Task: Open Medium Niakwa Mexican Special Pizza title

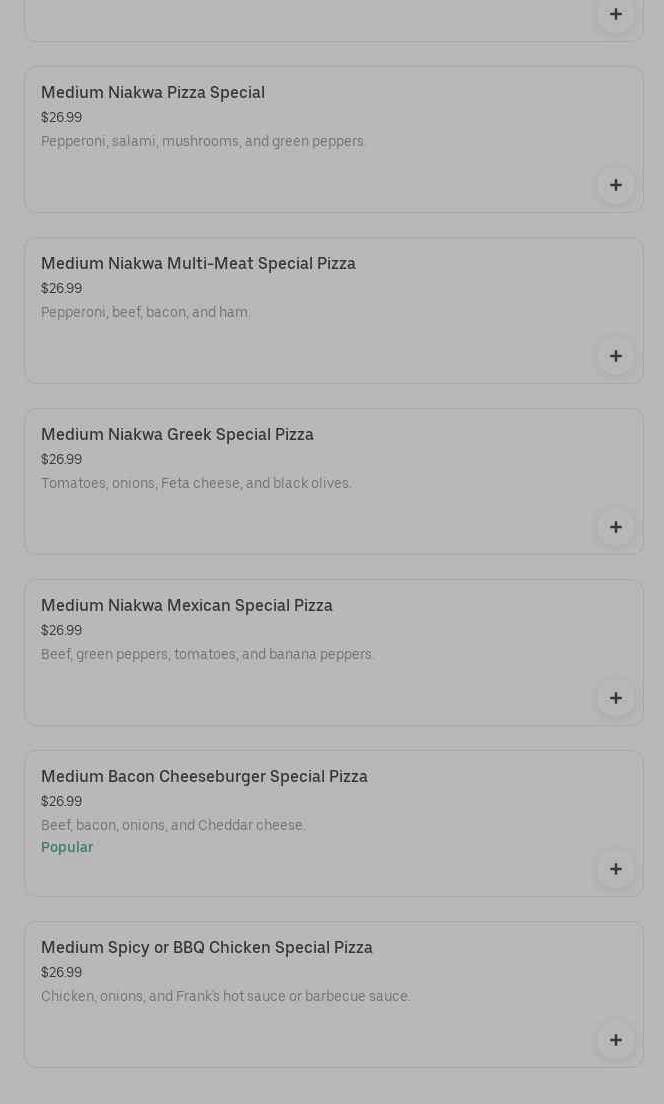Action: pos(187,606)
